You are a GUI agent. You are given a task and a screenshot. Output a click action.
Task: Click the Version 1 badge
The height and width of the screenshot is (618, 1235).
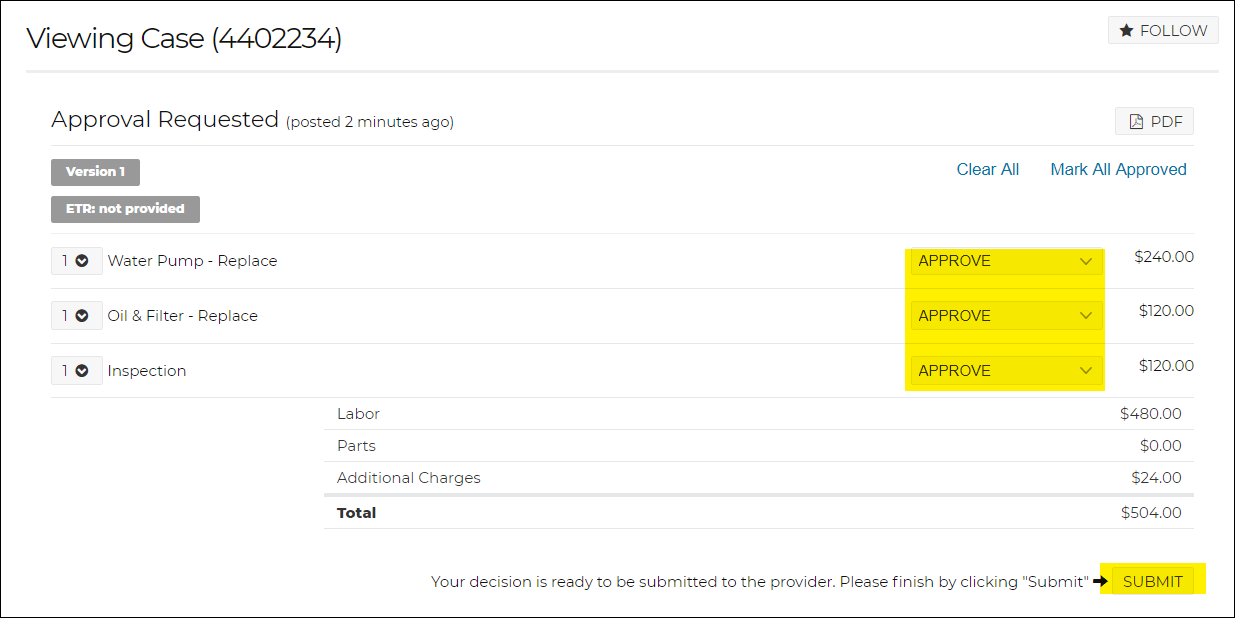pos(95,172)
